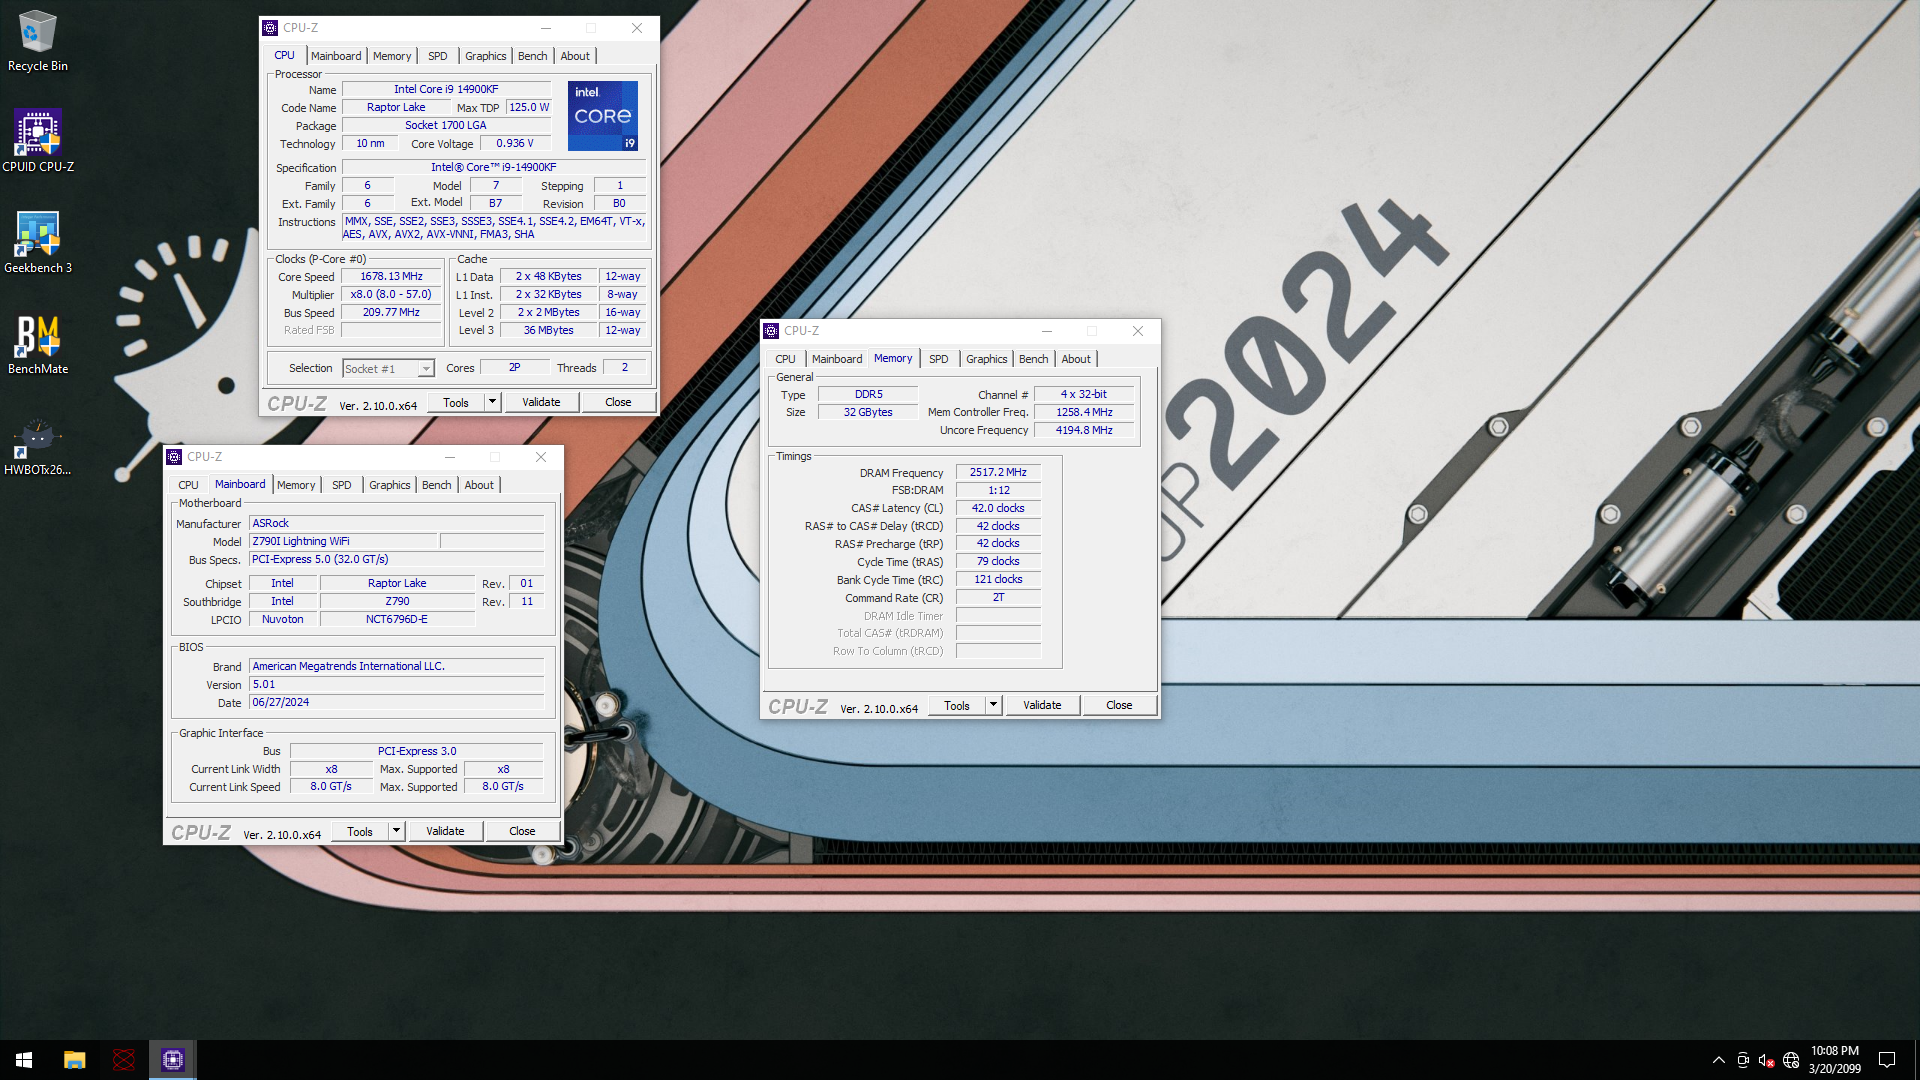
Task: Click the Multiplier value x8.0 (8.0 - 57.0)
Action: point(391,294)
